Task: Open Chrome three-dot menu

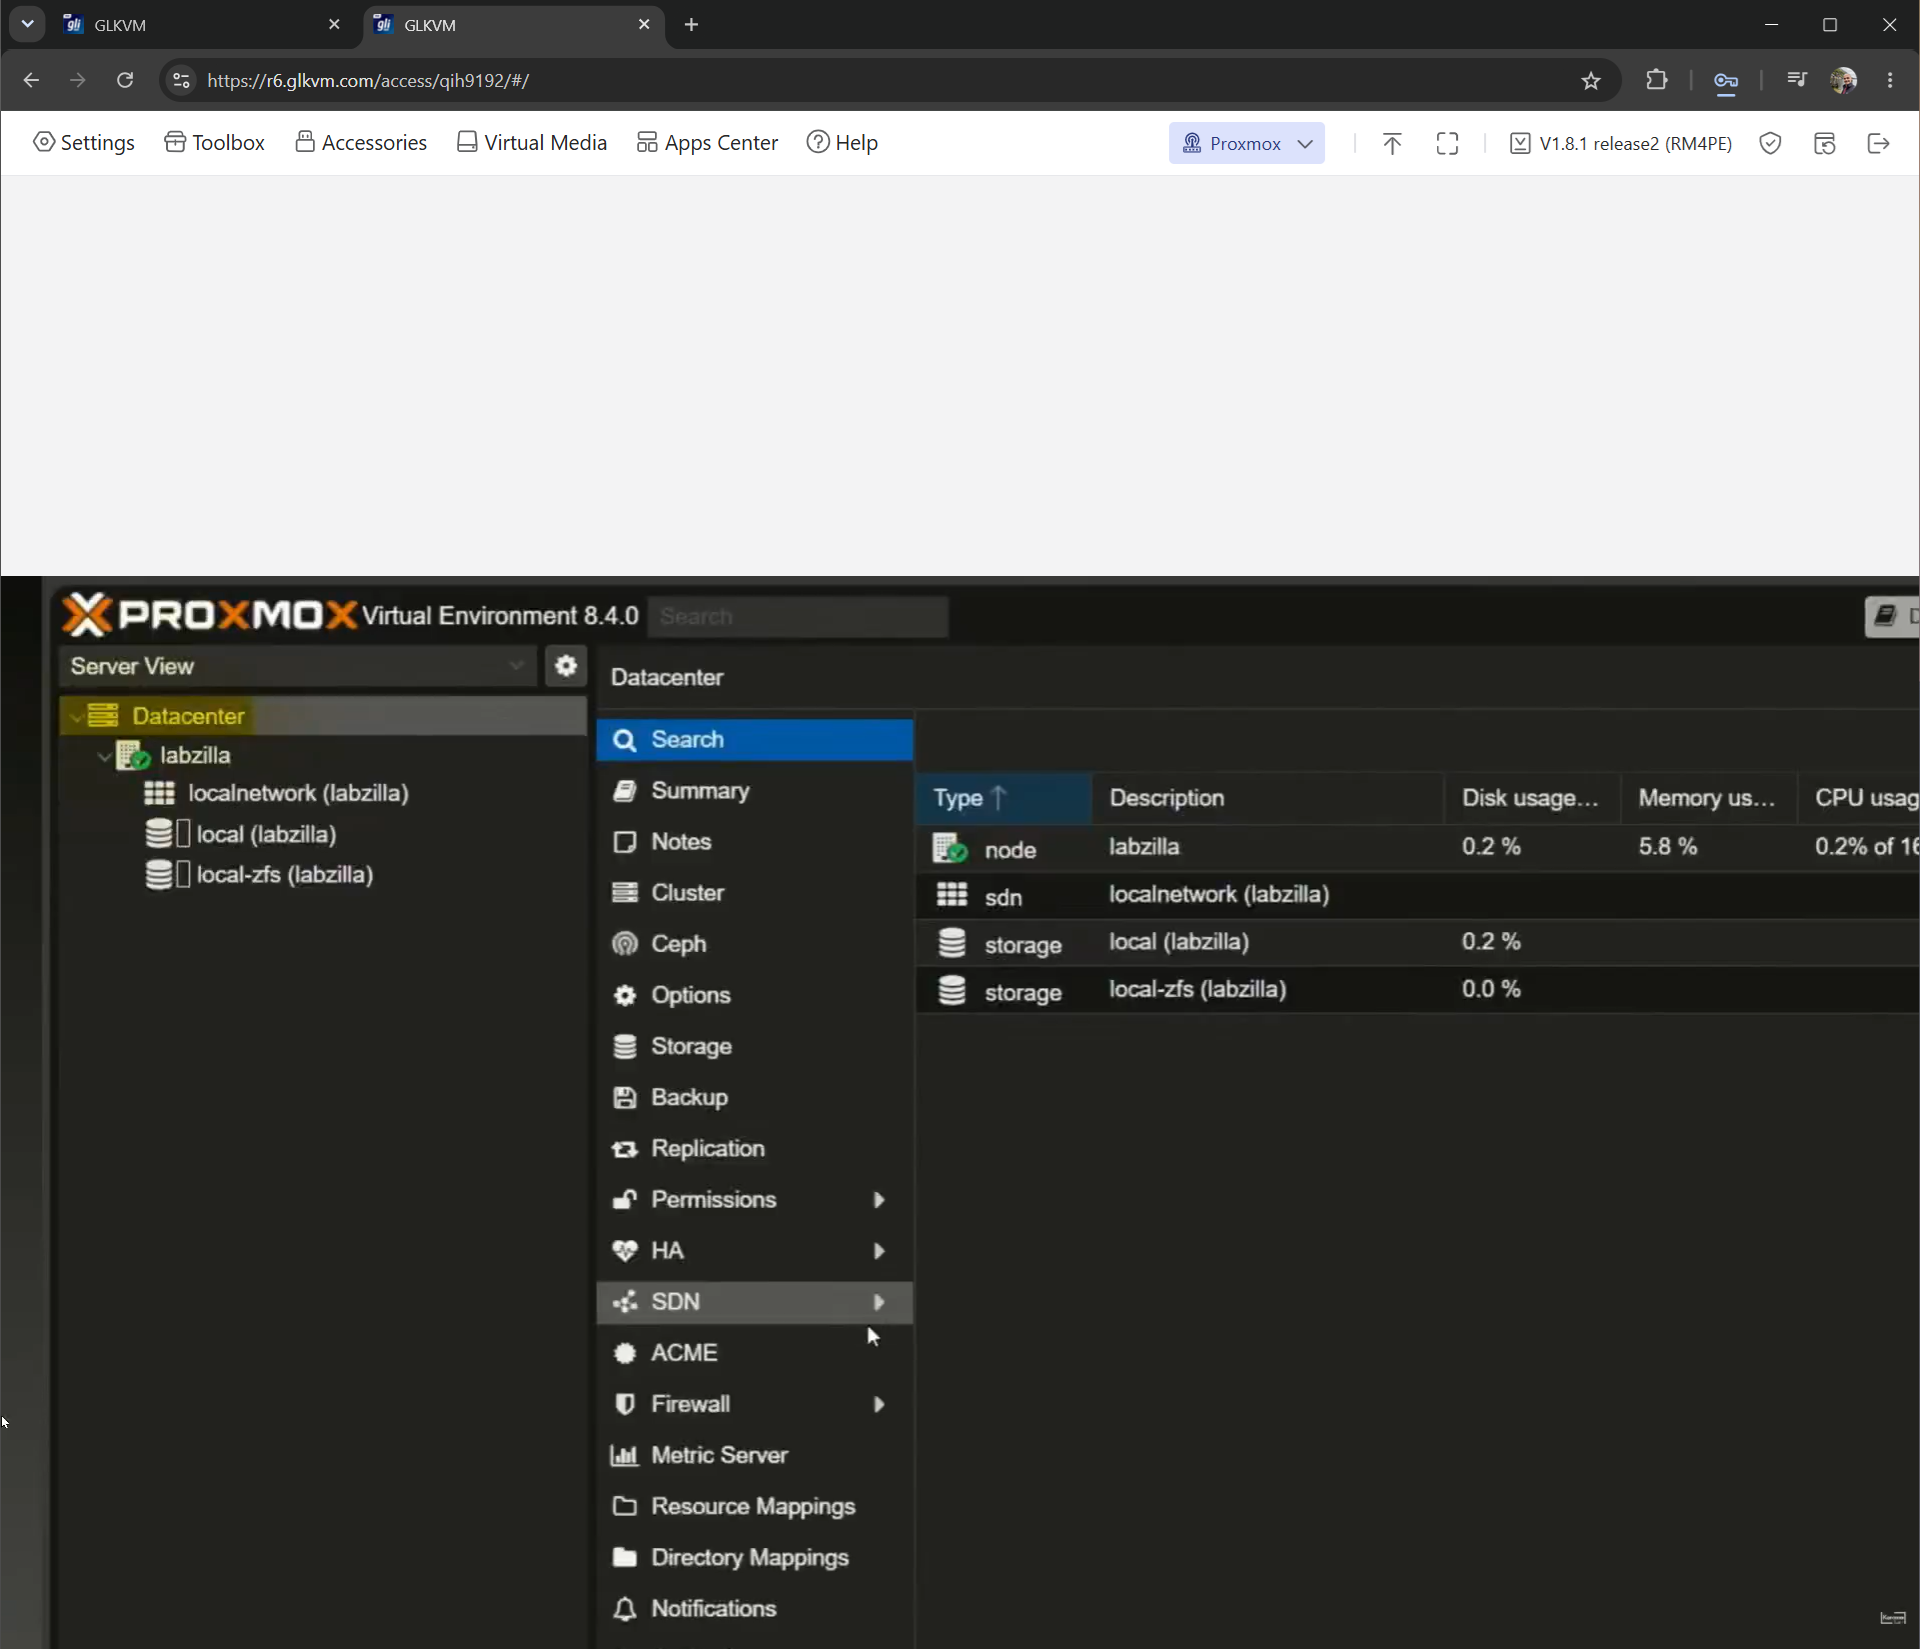Action: (1890, 80)
